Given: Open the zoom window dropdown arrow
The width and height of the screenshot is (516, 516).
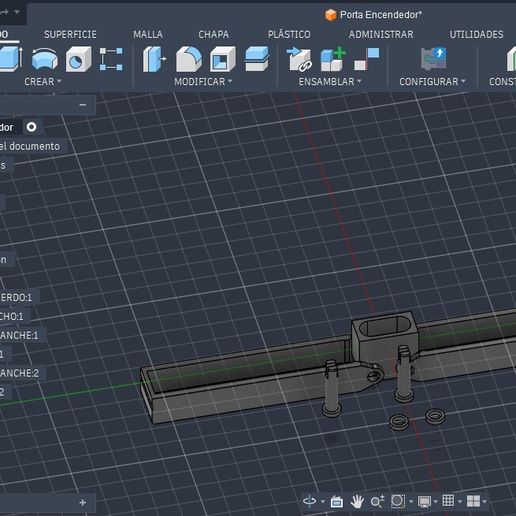Looking at the screenshot, I should point(411,501).
